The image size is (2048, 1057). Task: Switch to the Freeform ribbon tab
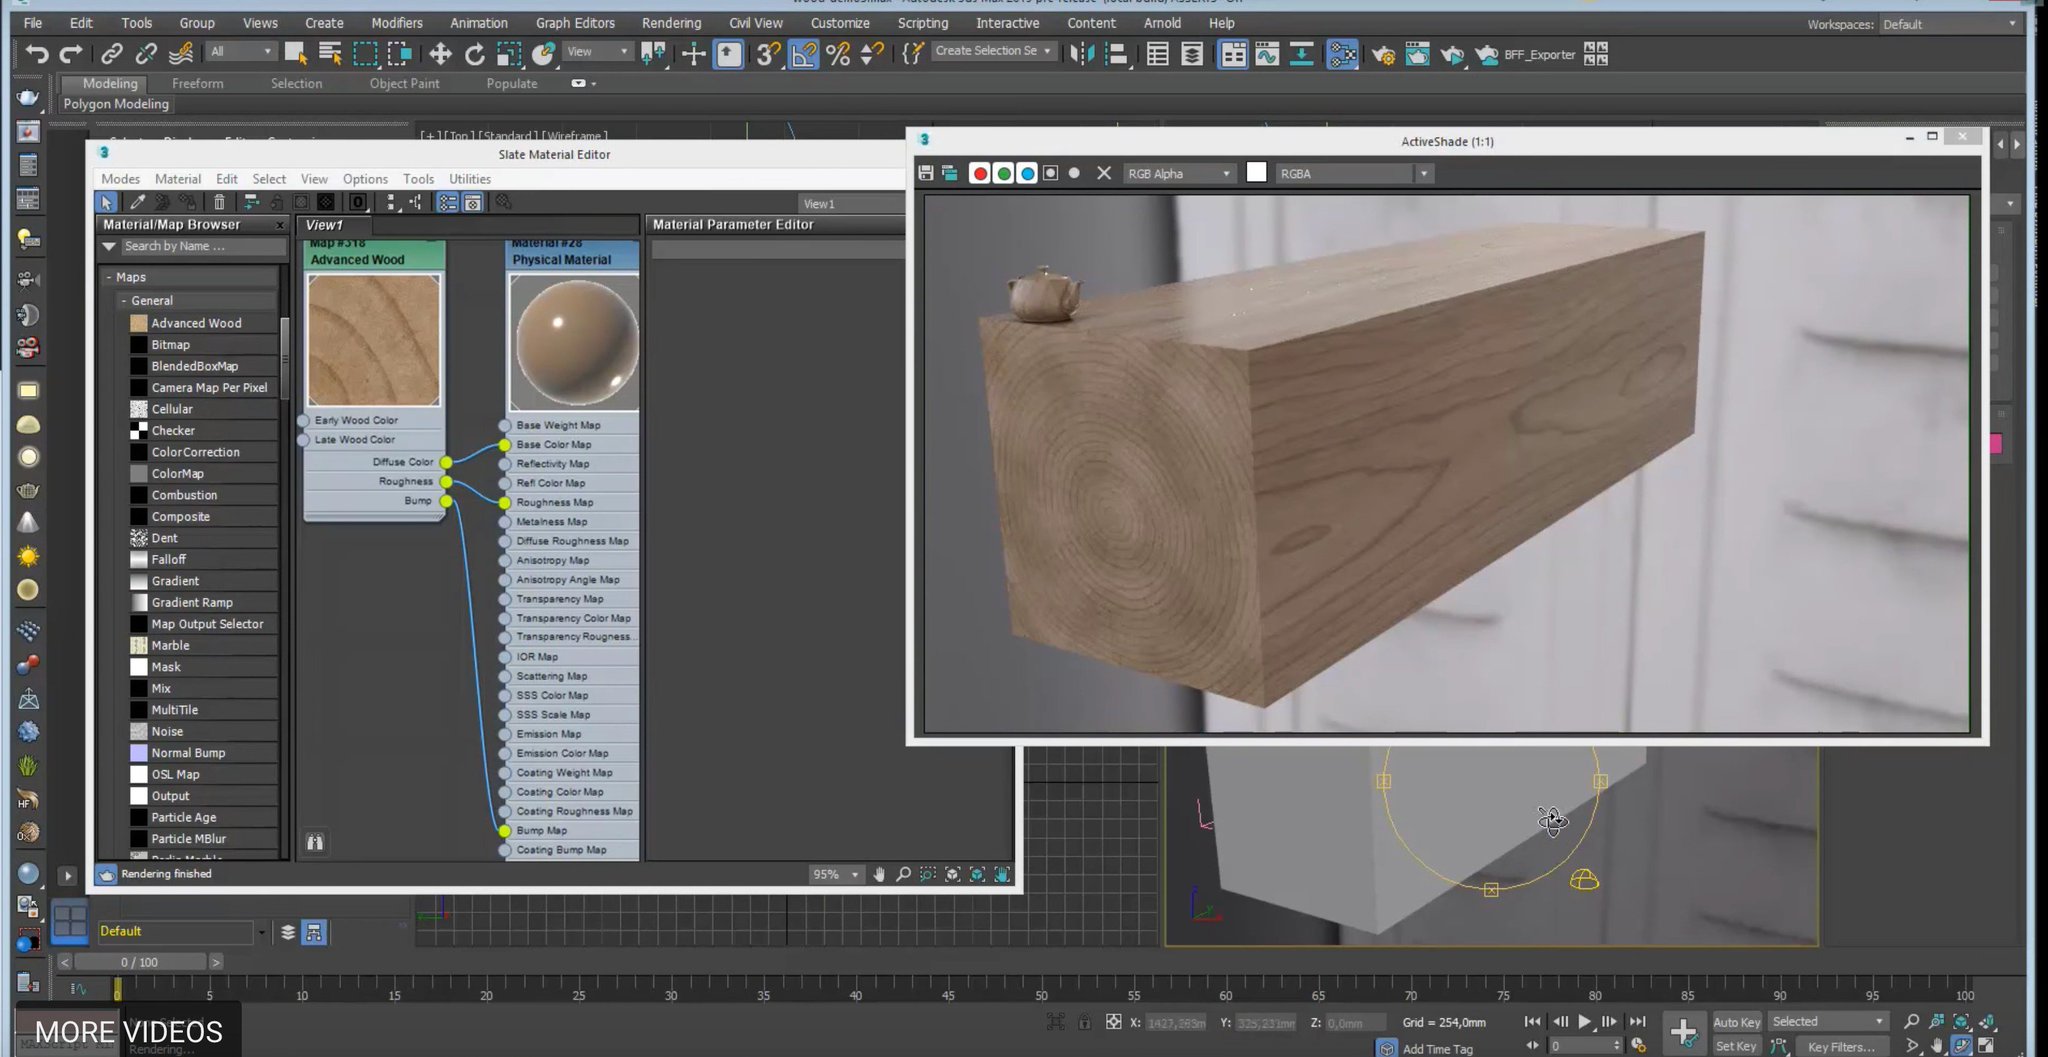(197, 84)
